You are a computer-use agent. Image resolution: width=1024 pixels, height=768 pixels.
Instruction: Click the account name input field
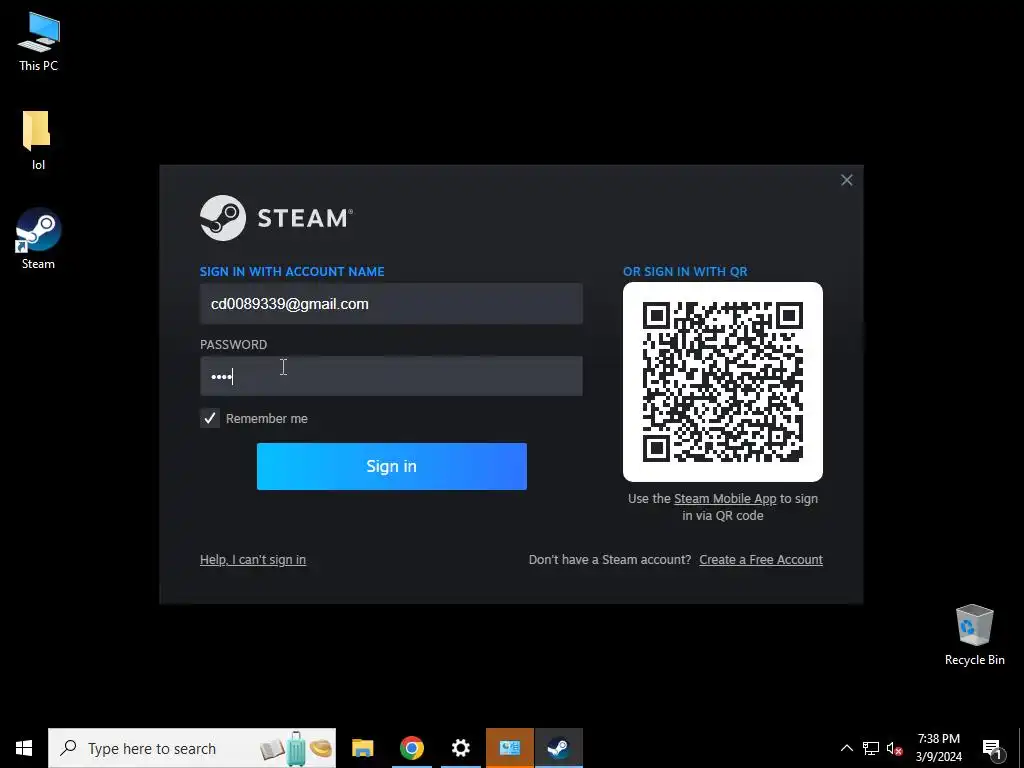pos(391,304)
